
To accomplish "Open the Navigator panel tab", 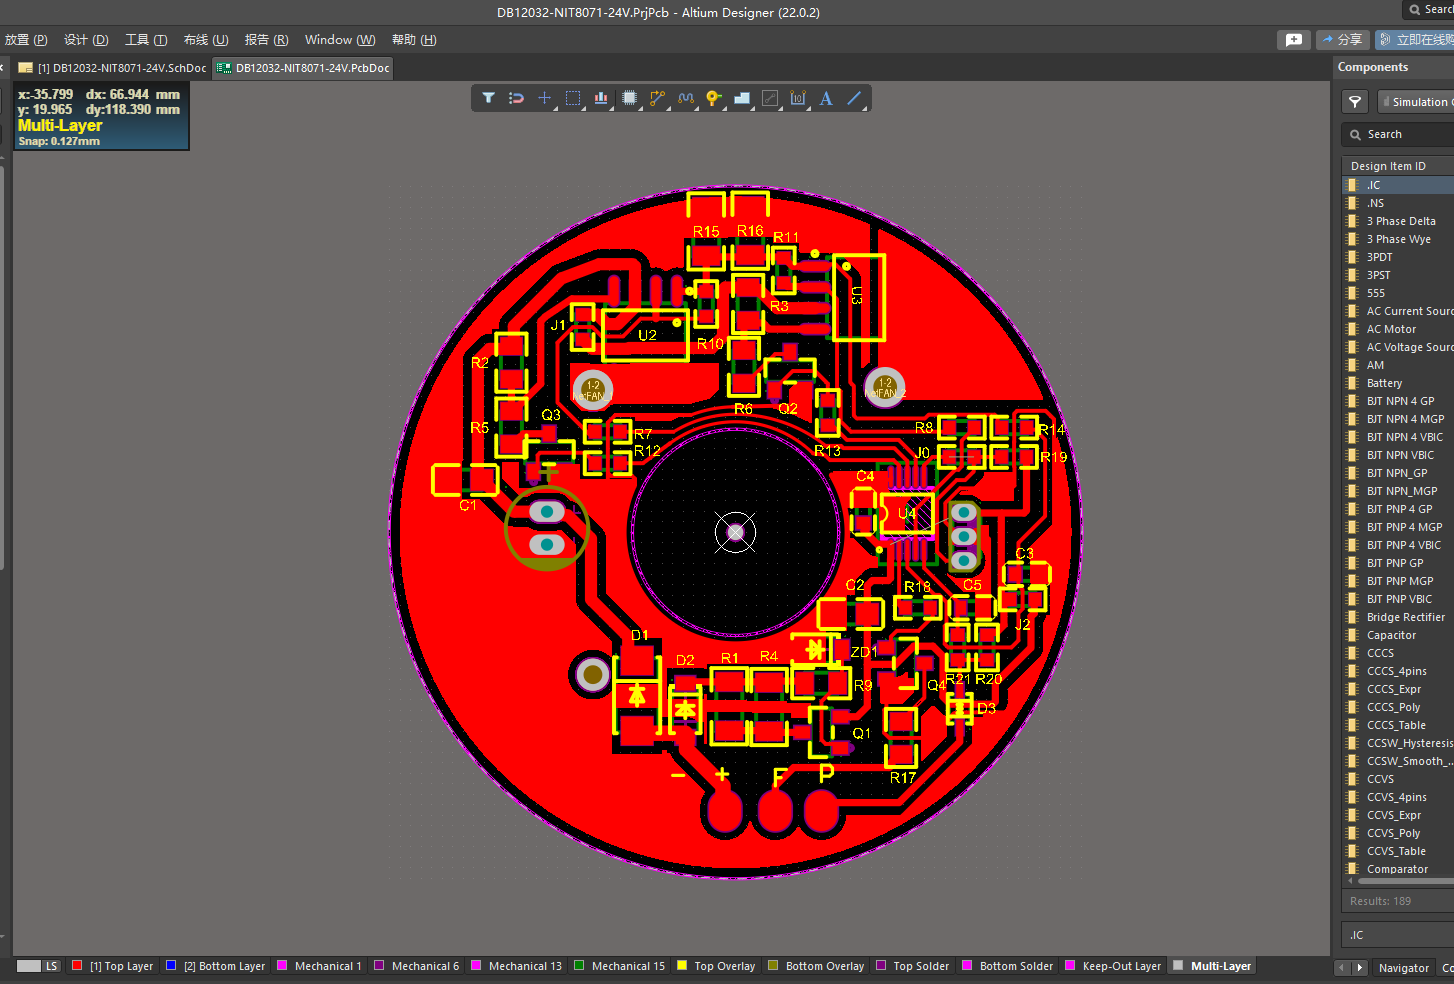I will click(1403, 968).
